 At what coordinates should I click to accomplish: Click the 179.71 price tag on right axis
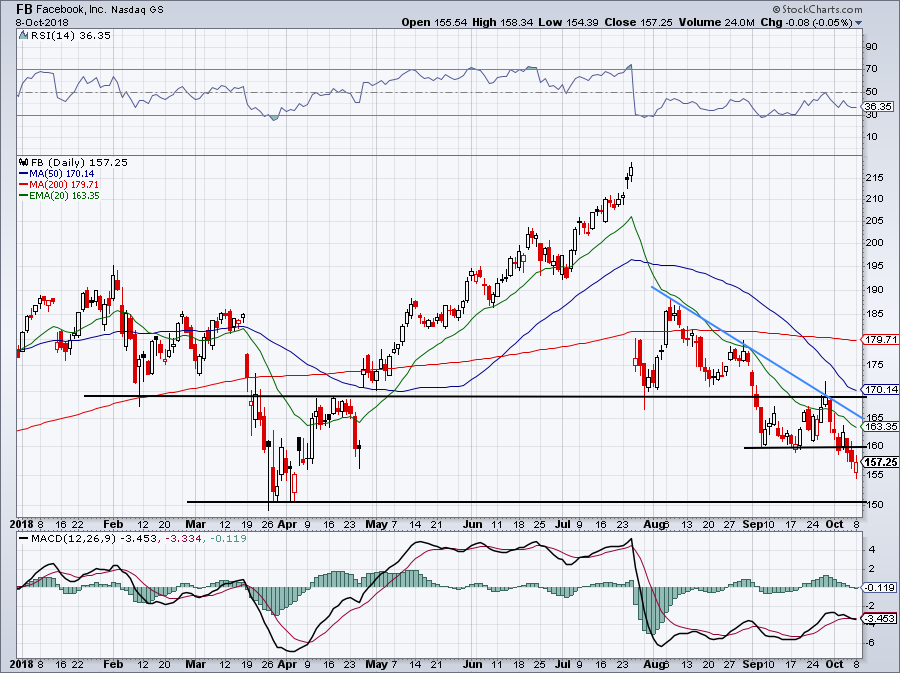880,340
